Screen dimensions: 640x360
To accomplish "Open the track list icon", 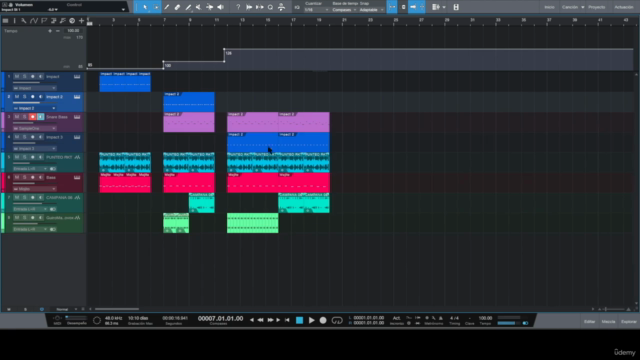I will tap(5, 20).
